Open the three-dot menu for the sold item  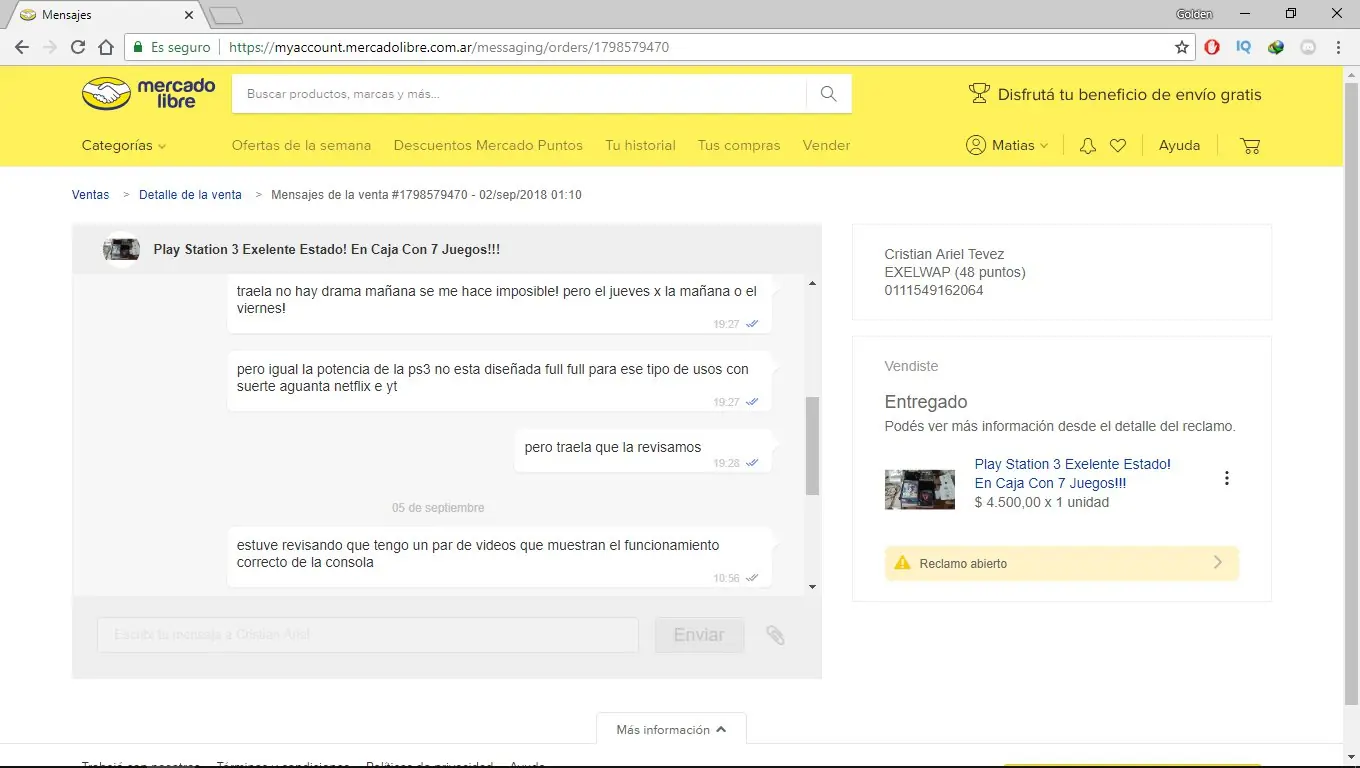(1227, 478)
